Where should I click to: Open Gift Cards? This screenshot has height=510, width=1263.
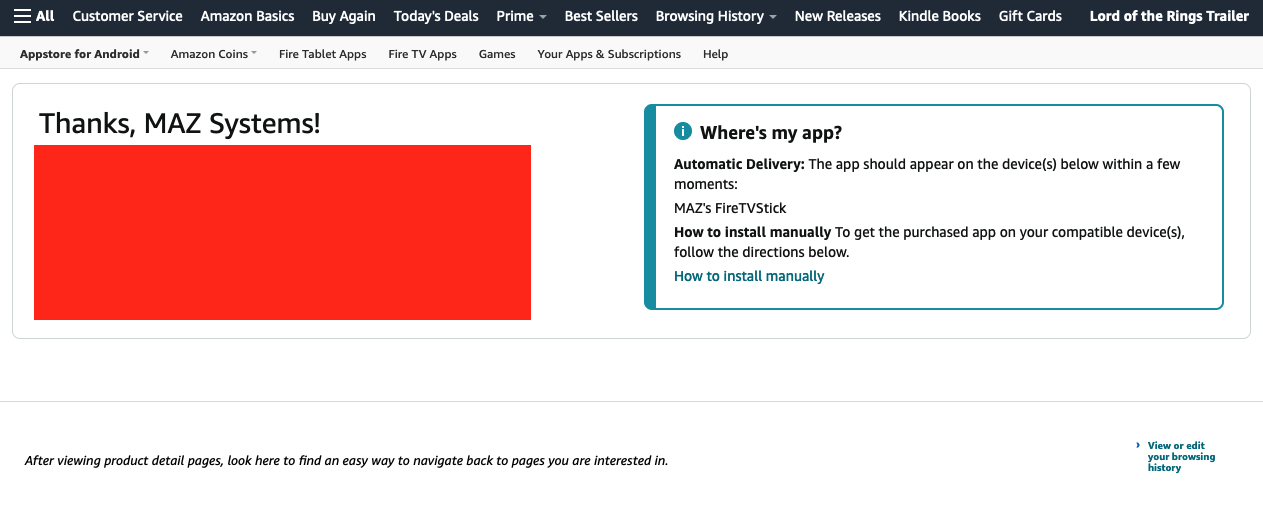pos(1030,16)
